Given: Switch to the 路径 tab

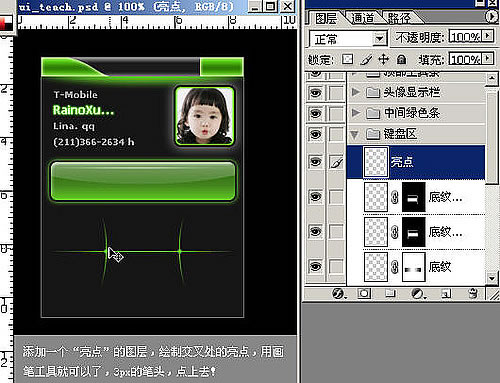Looking at the screenshot, I should click(x=399, y=18).
